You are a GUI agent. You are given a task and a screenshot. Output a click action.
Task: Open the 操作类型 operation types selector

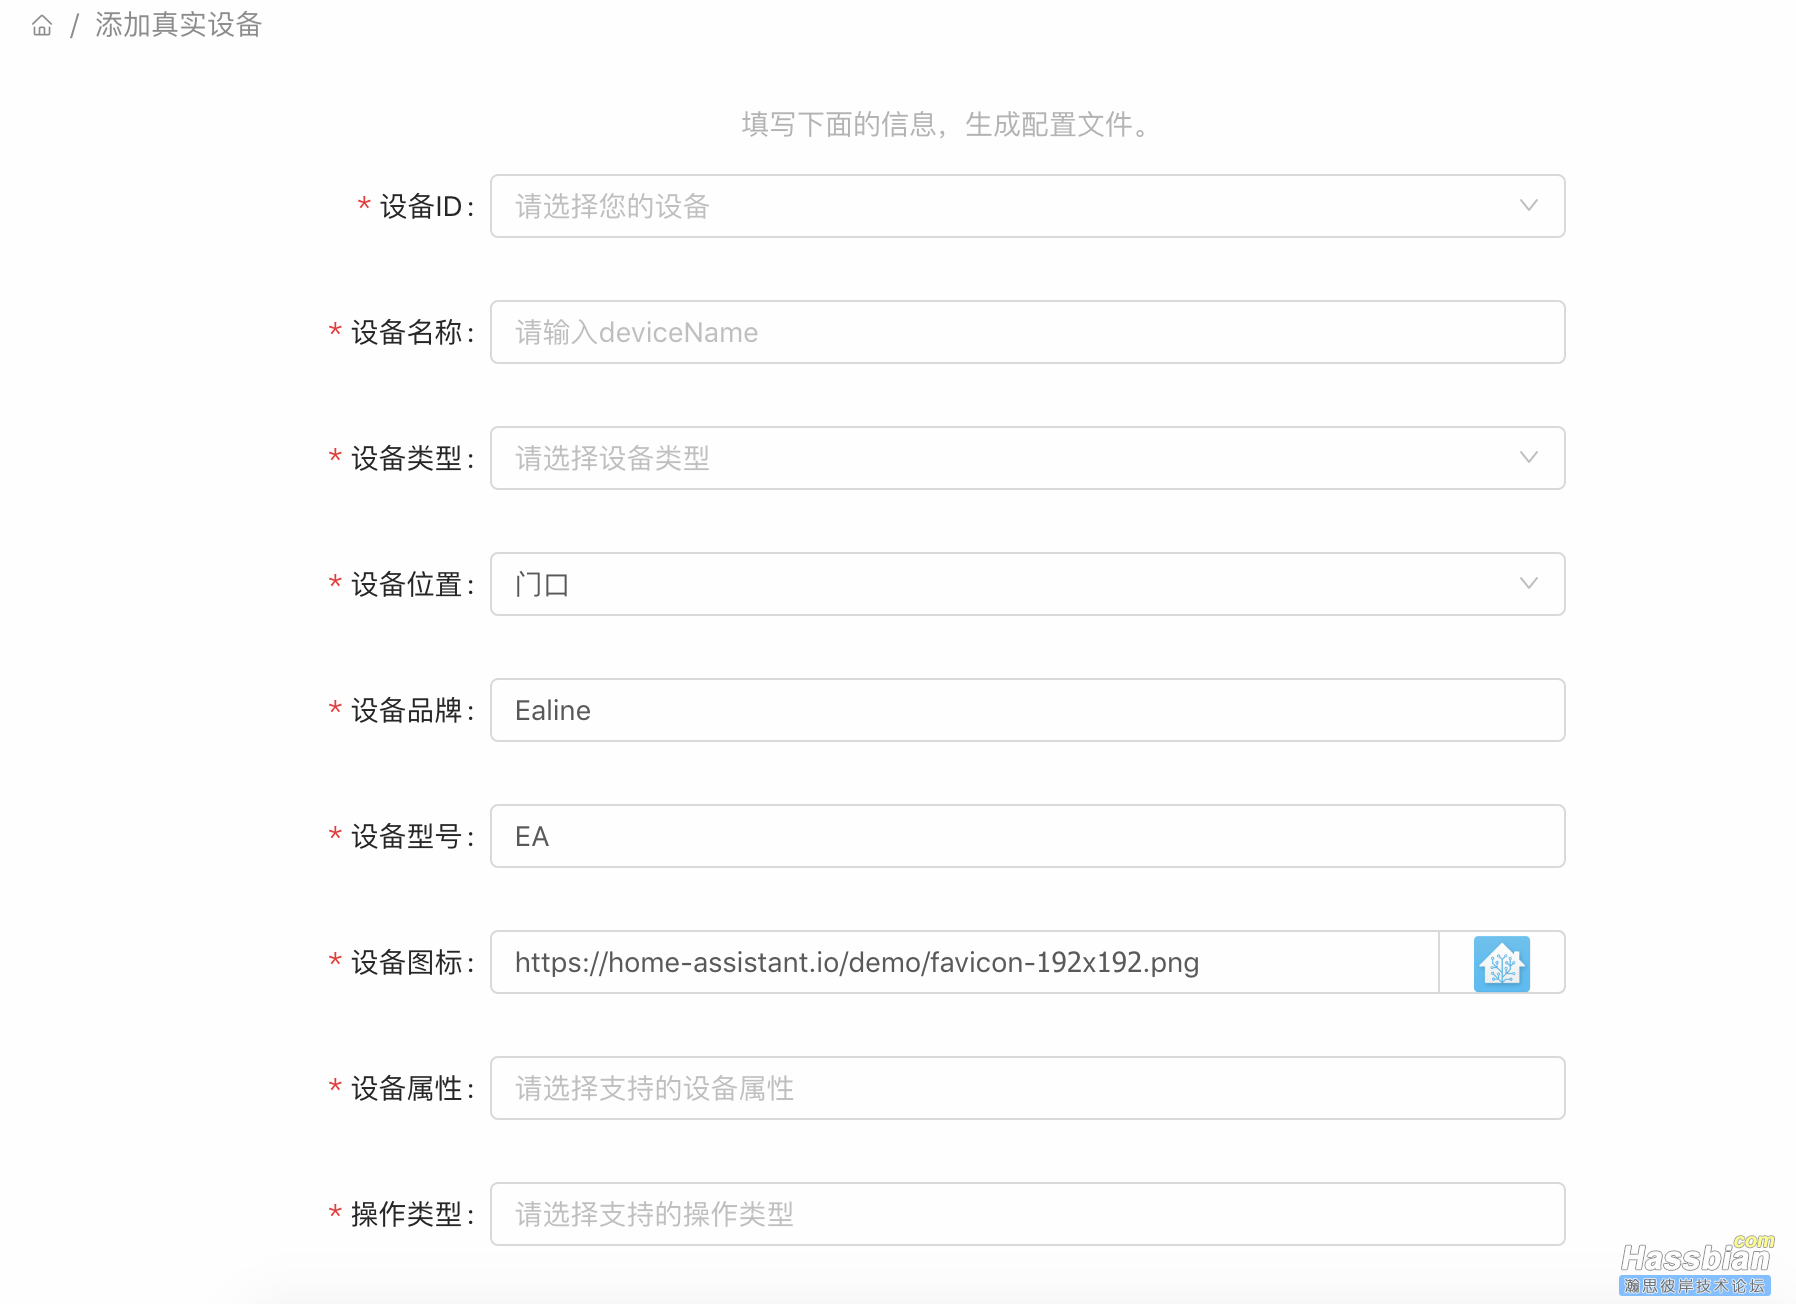coord(1027,1214)
